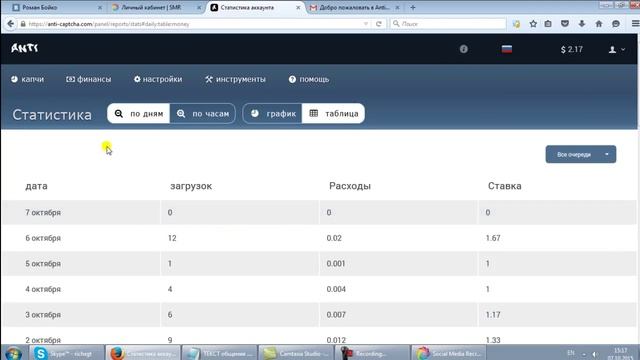Click the 0.007 expense value

336,315
